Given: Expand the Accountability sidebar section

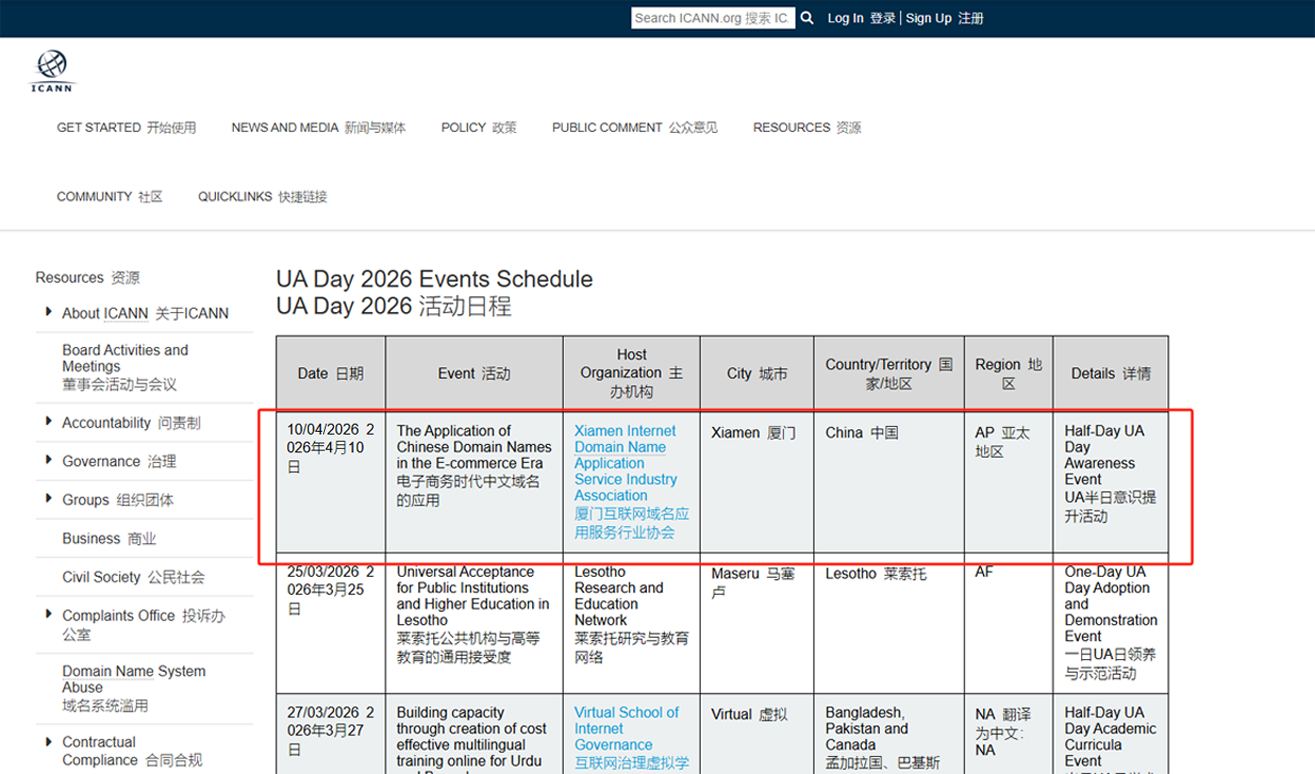Looking at the screenshot, I should click(x=48, y=423).
